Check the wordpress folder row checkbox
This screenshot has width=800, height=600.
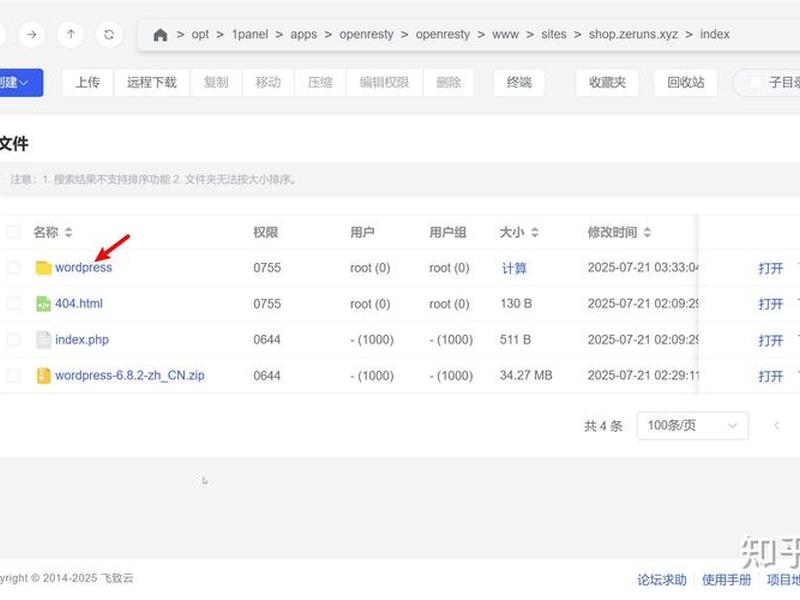click(13, 267)
